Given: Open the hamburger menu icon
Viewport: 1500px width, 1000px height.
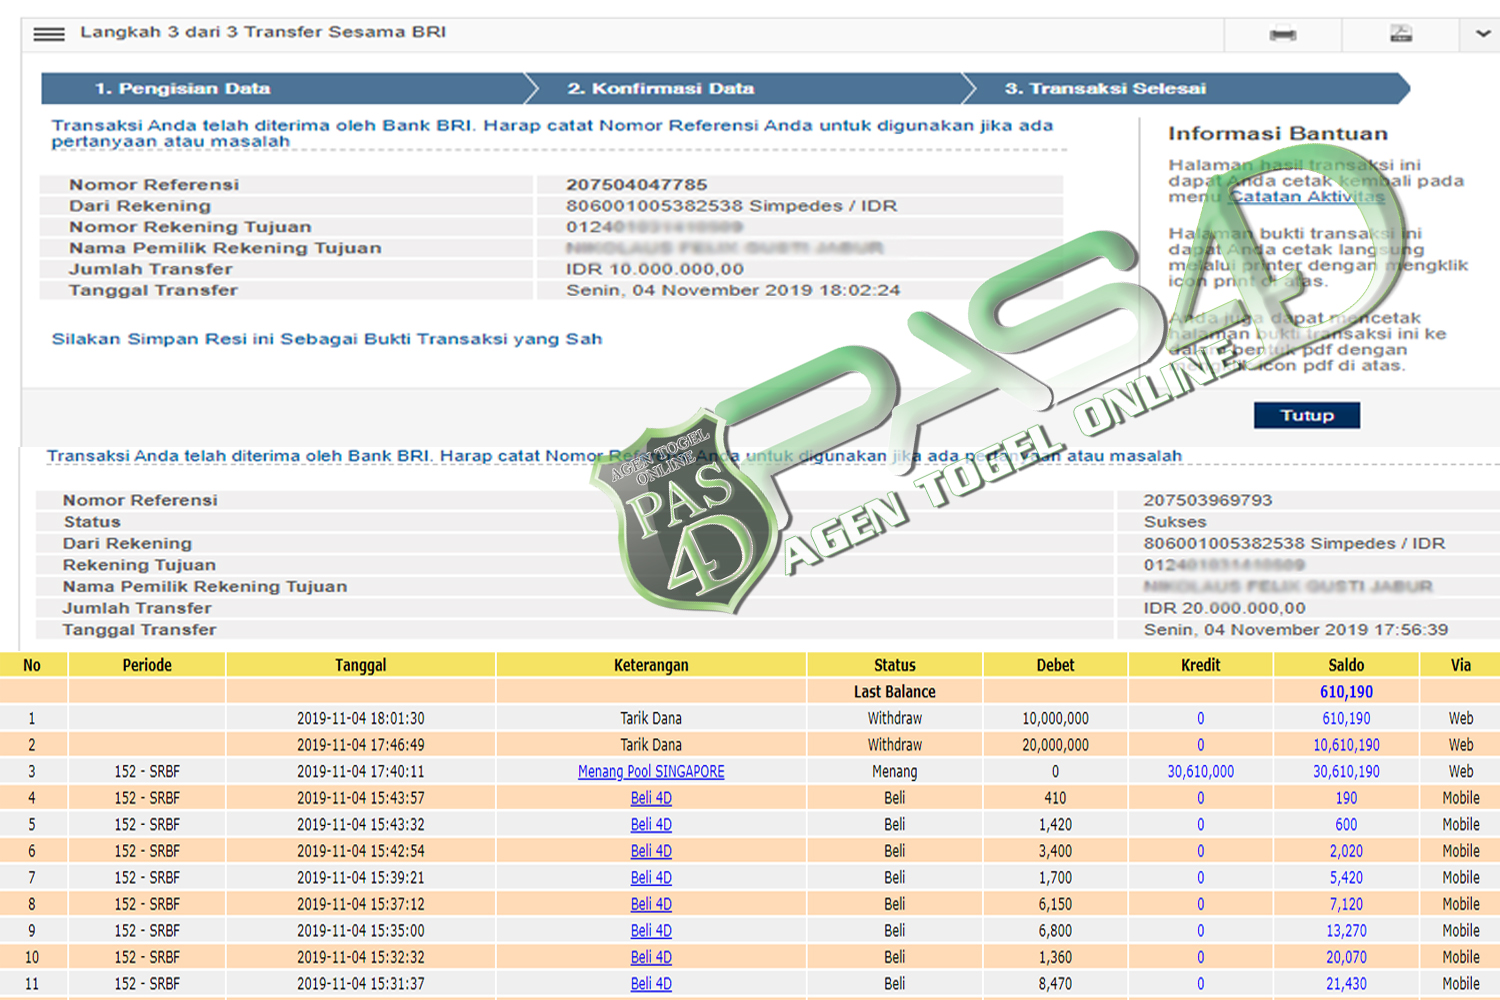Looking at the screenshot, I should point(49,34).
